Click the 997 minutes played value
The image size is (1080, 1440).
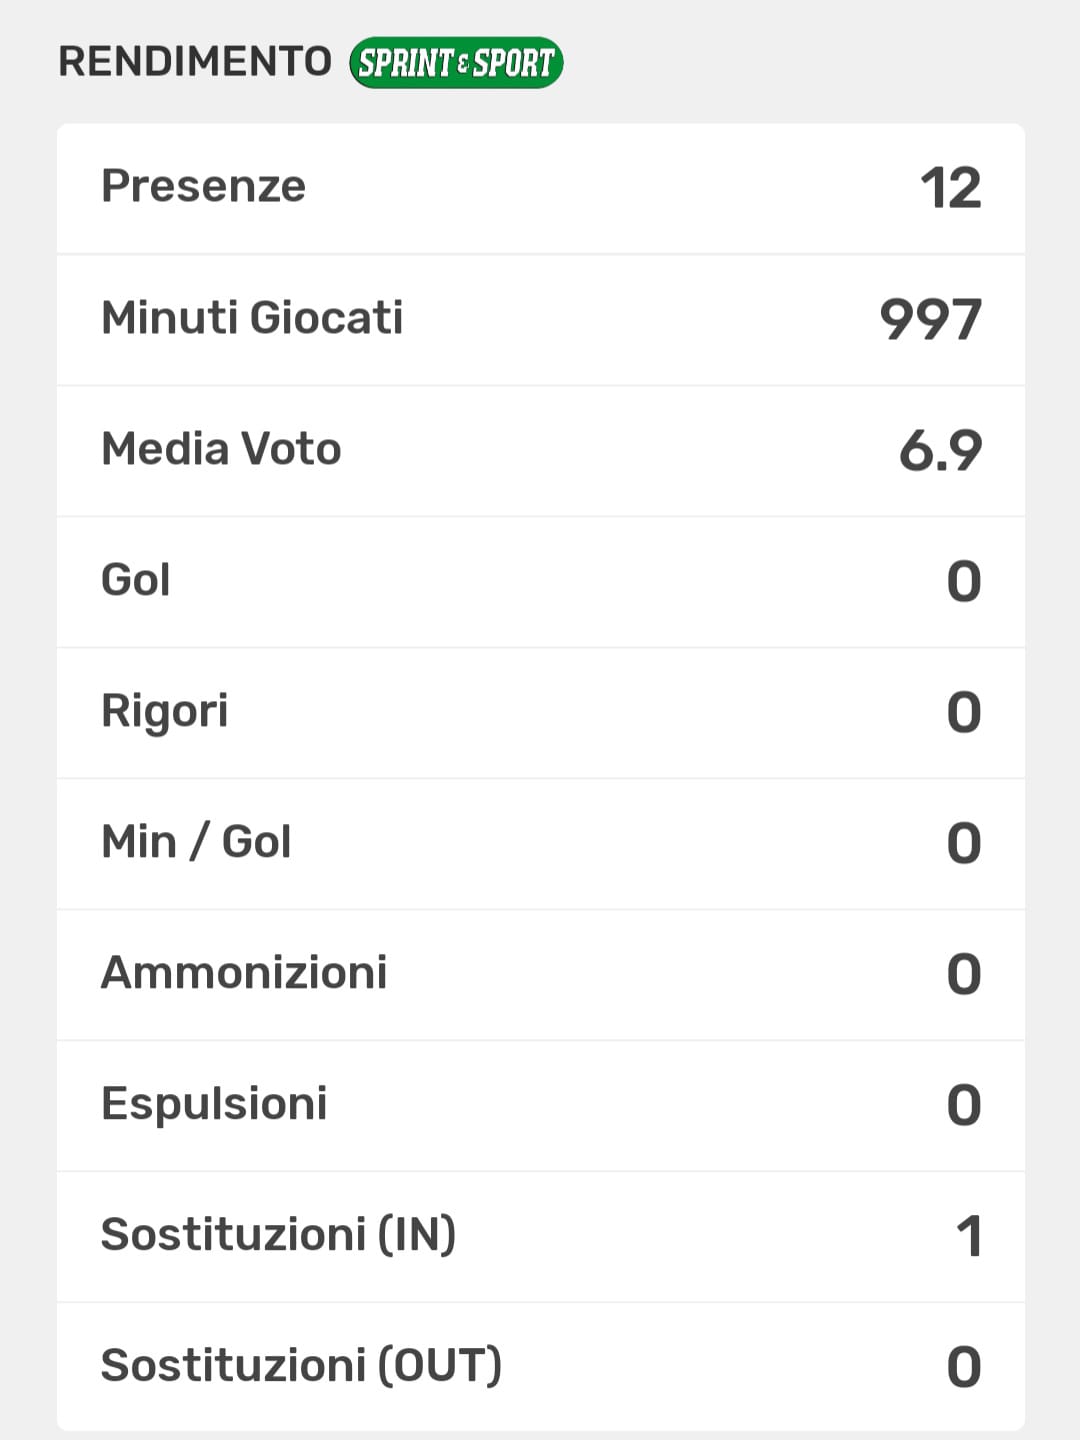tap(930, 320)
